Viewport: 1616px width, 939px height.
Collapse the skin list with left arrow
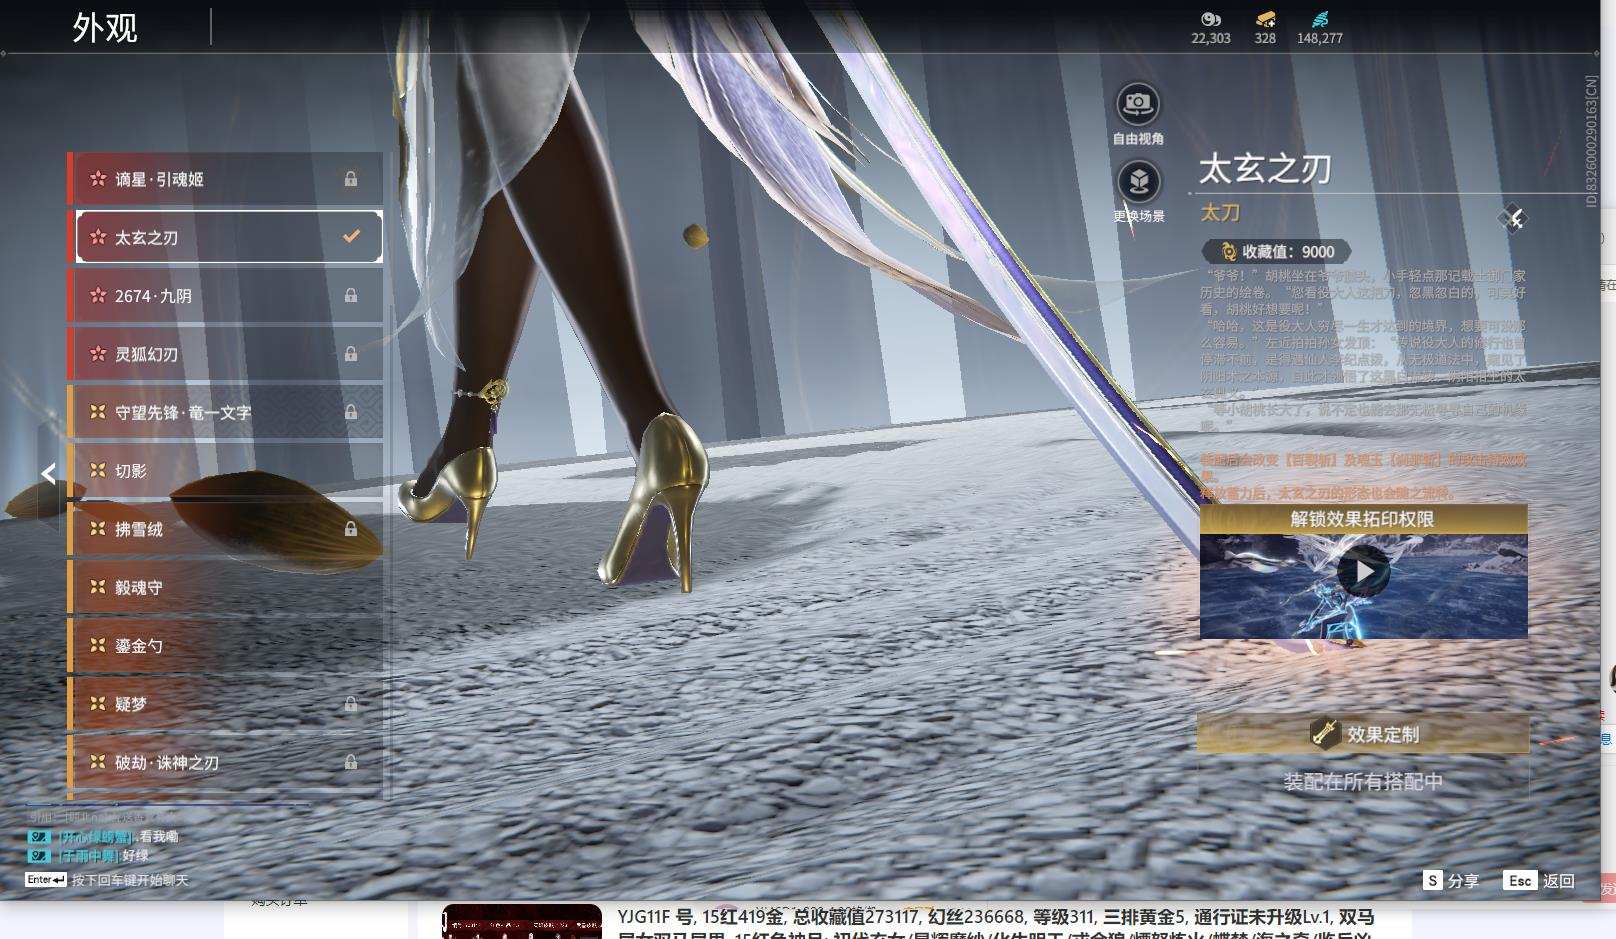[x=48, y=474]
